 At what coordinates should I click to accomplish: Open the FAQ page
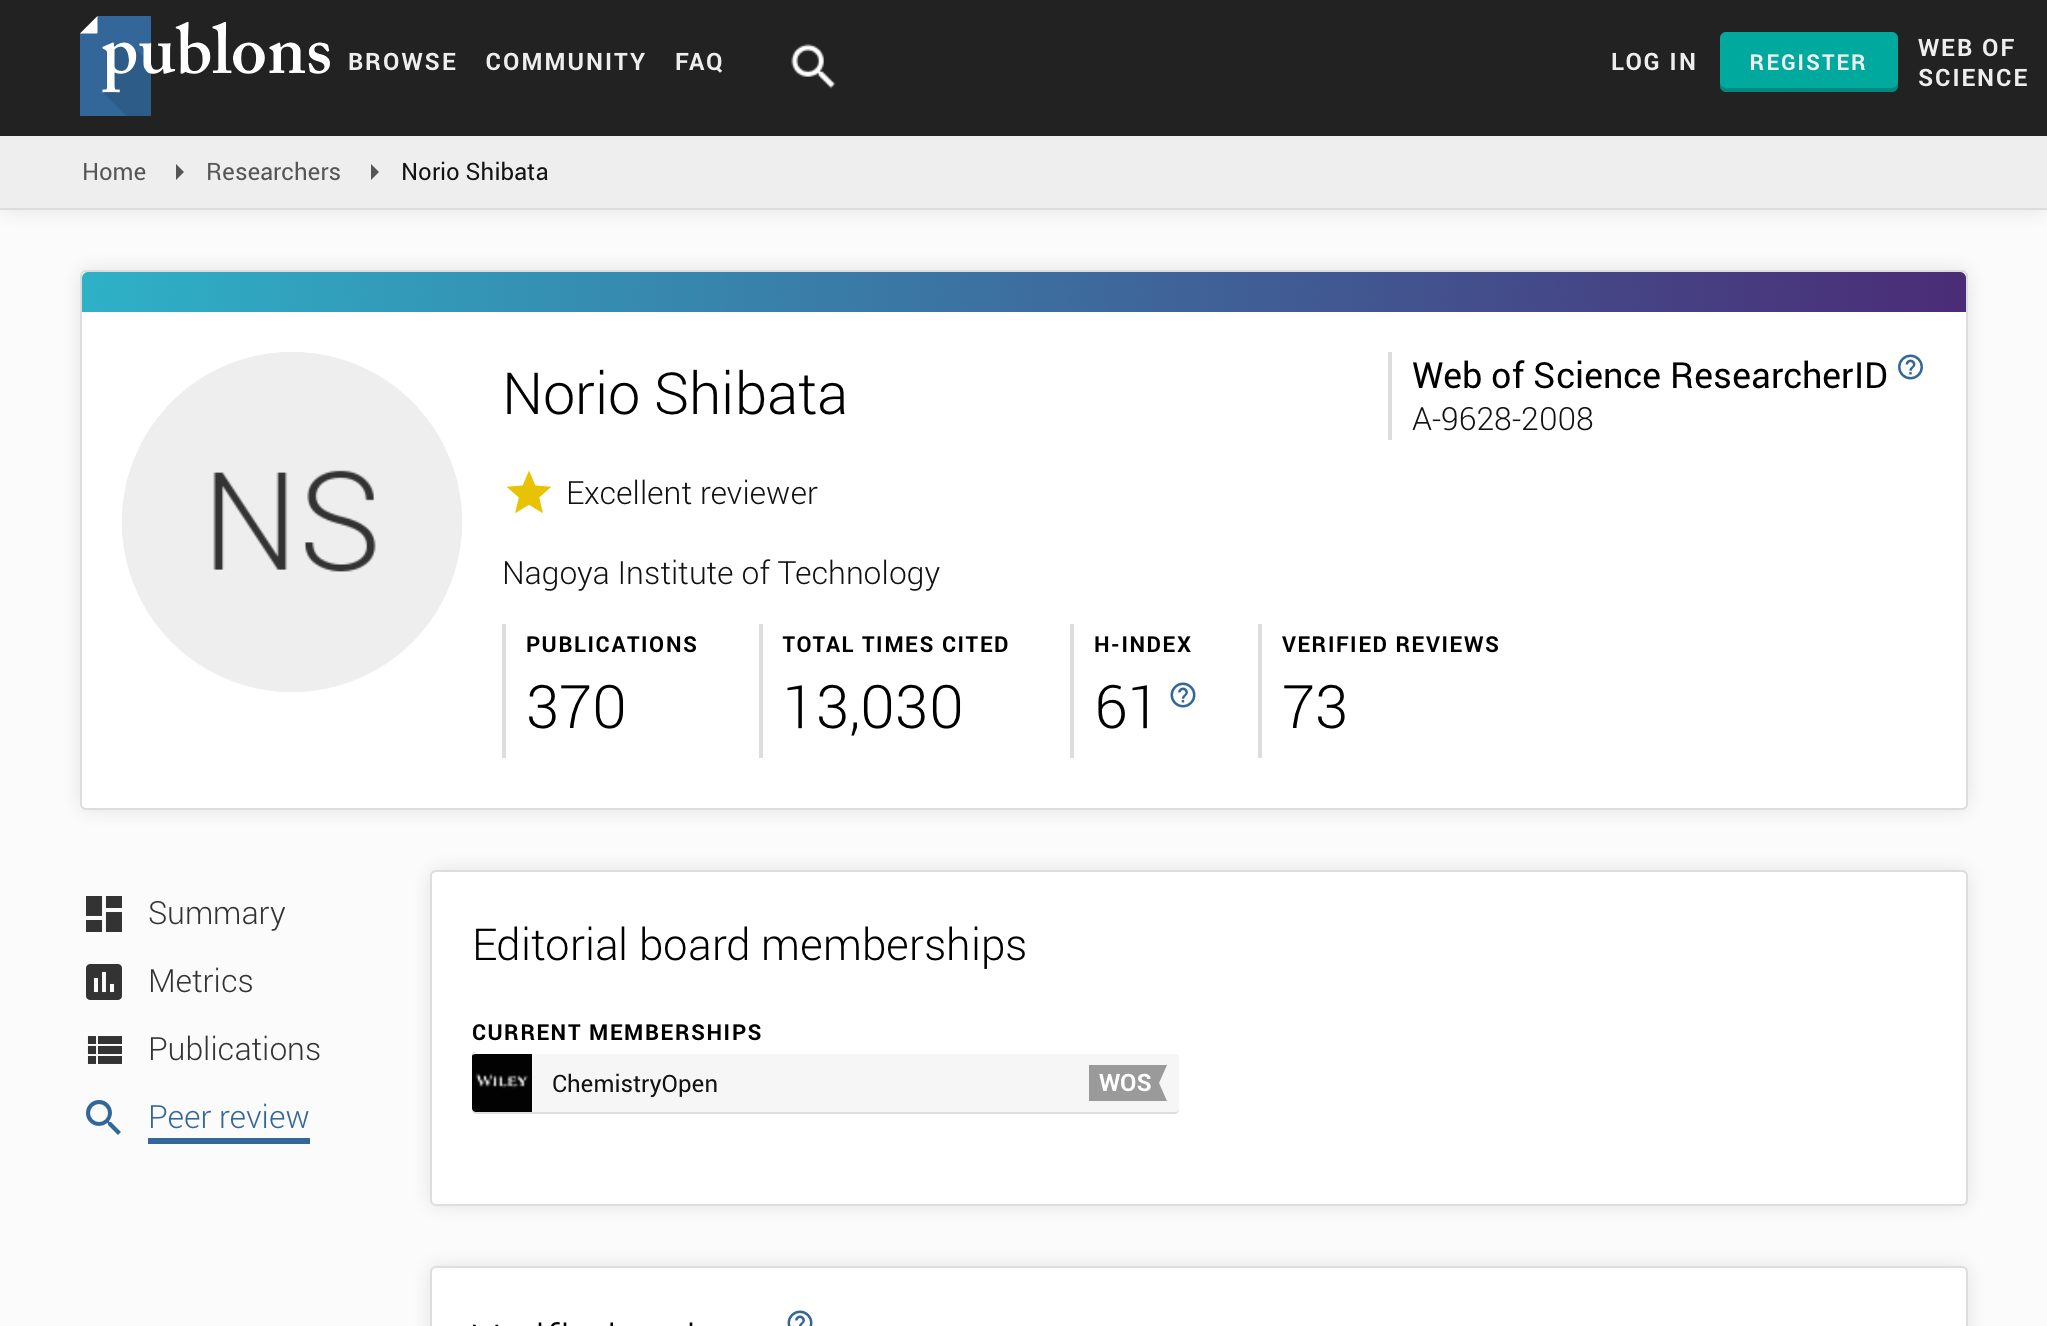pyautogui.click(x=699, y=62)
